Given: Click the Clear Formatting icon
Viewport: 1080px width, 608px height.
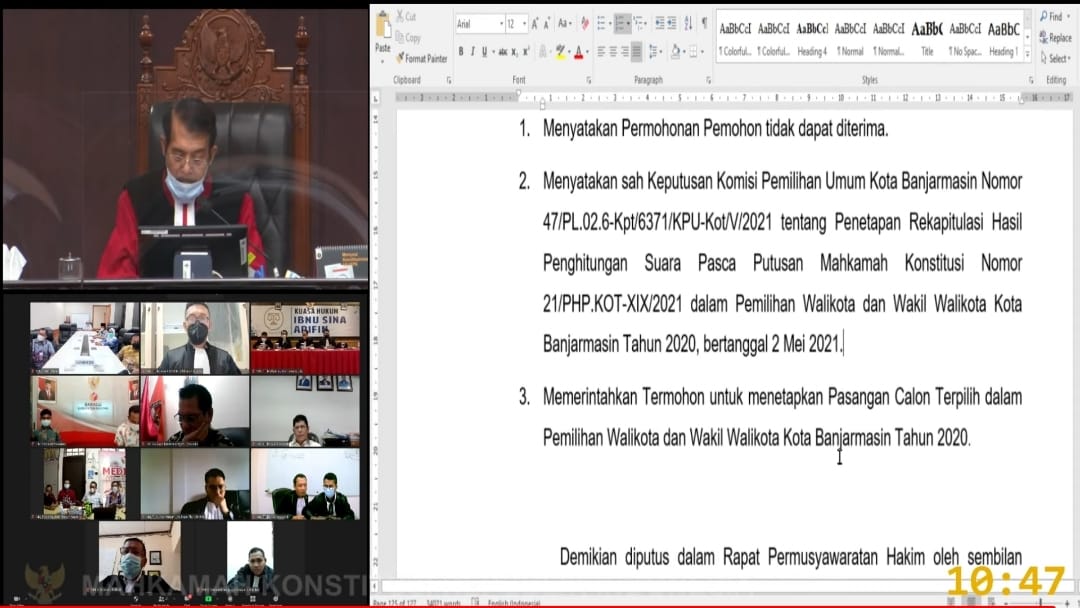Looking at the screenshot, I should click(583, 23).
